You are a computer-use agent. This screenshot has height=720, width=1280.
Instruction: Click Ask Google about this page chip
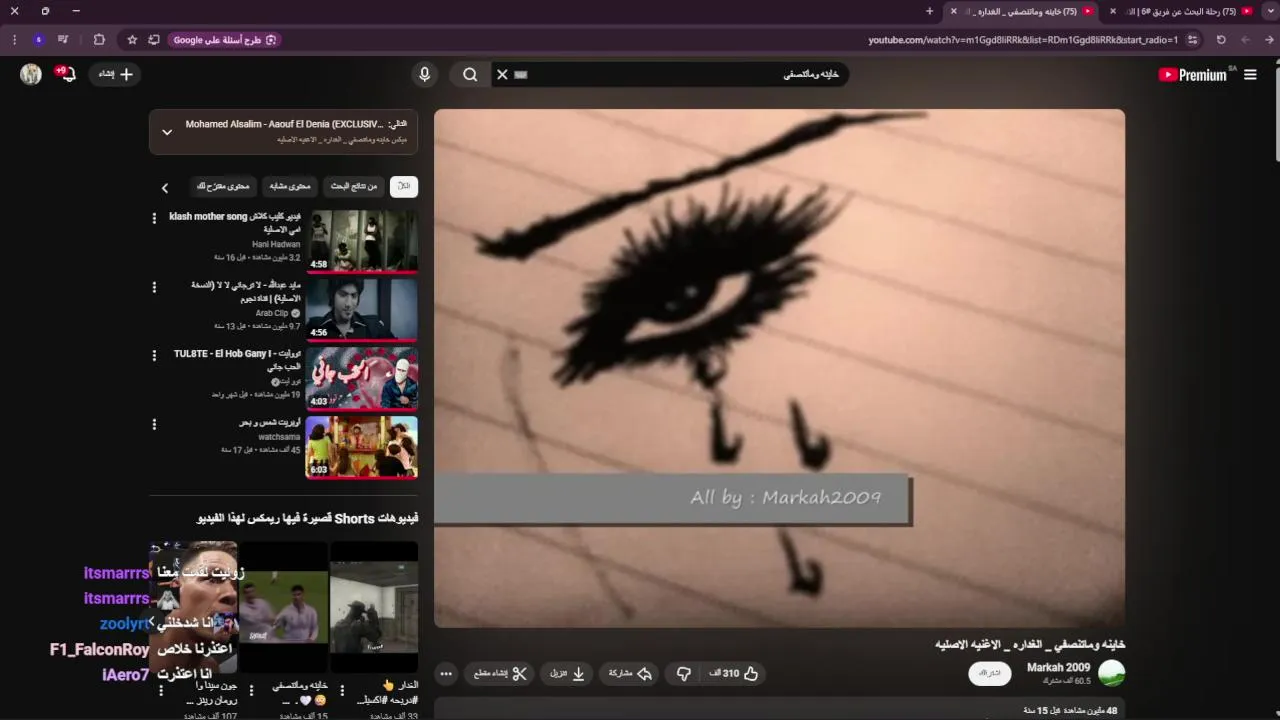click(225, 39)
